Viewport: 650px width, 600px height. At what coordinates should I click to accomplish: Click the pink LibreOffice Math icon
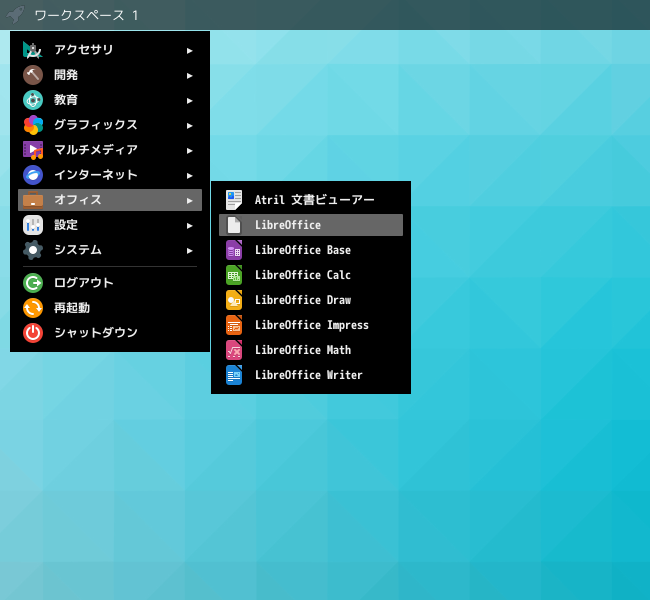pos(234,350)
